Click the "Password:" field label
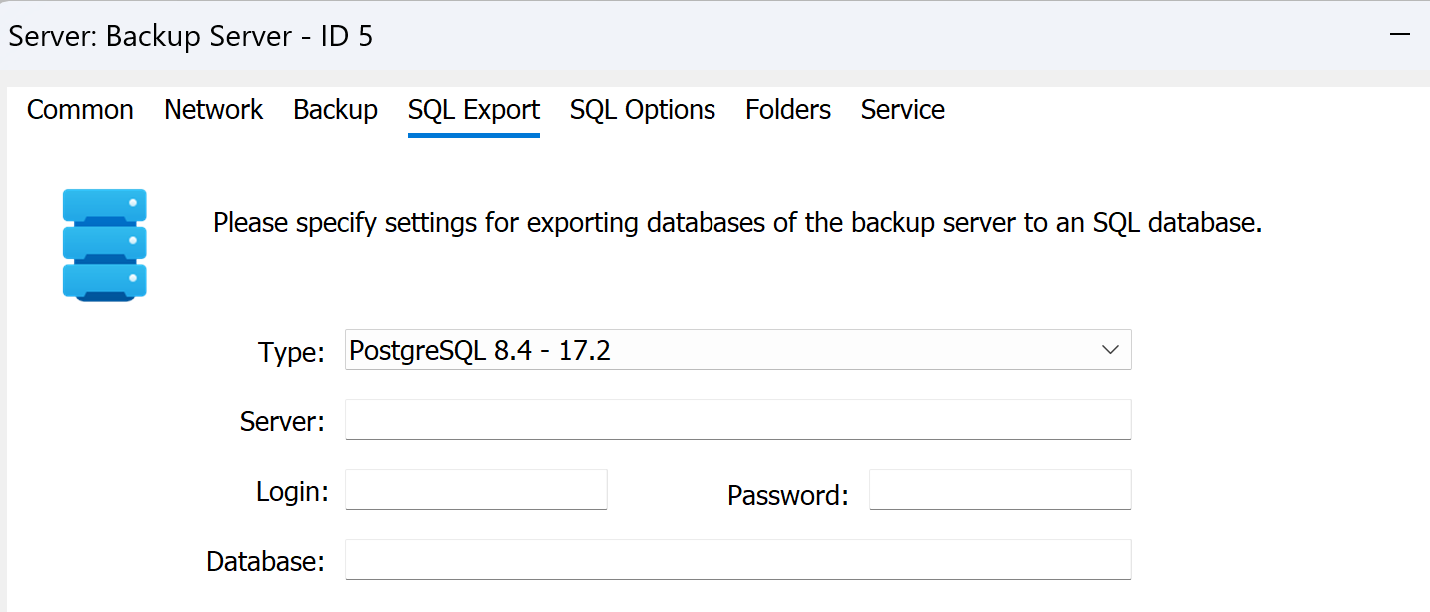 pyautogui.click(x=787, y=495)
